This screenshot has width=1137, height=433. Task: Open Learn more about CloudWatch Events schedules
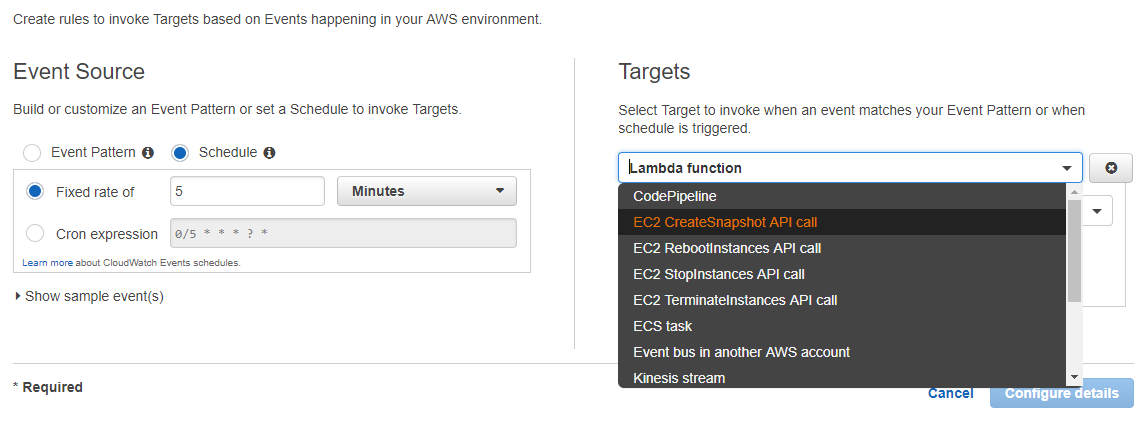coord(131,263)
